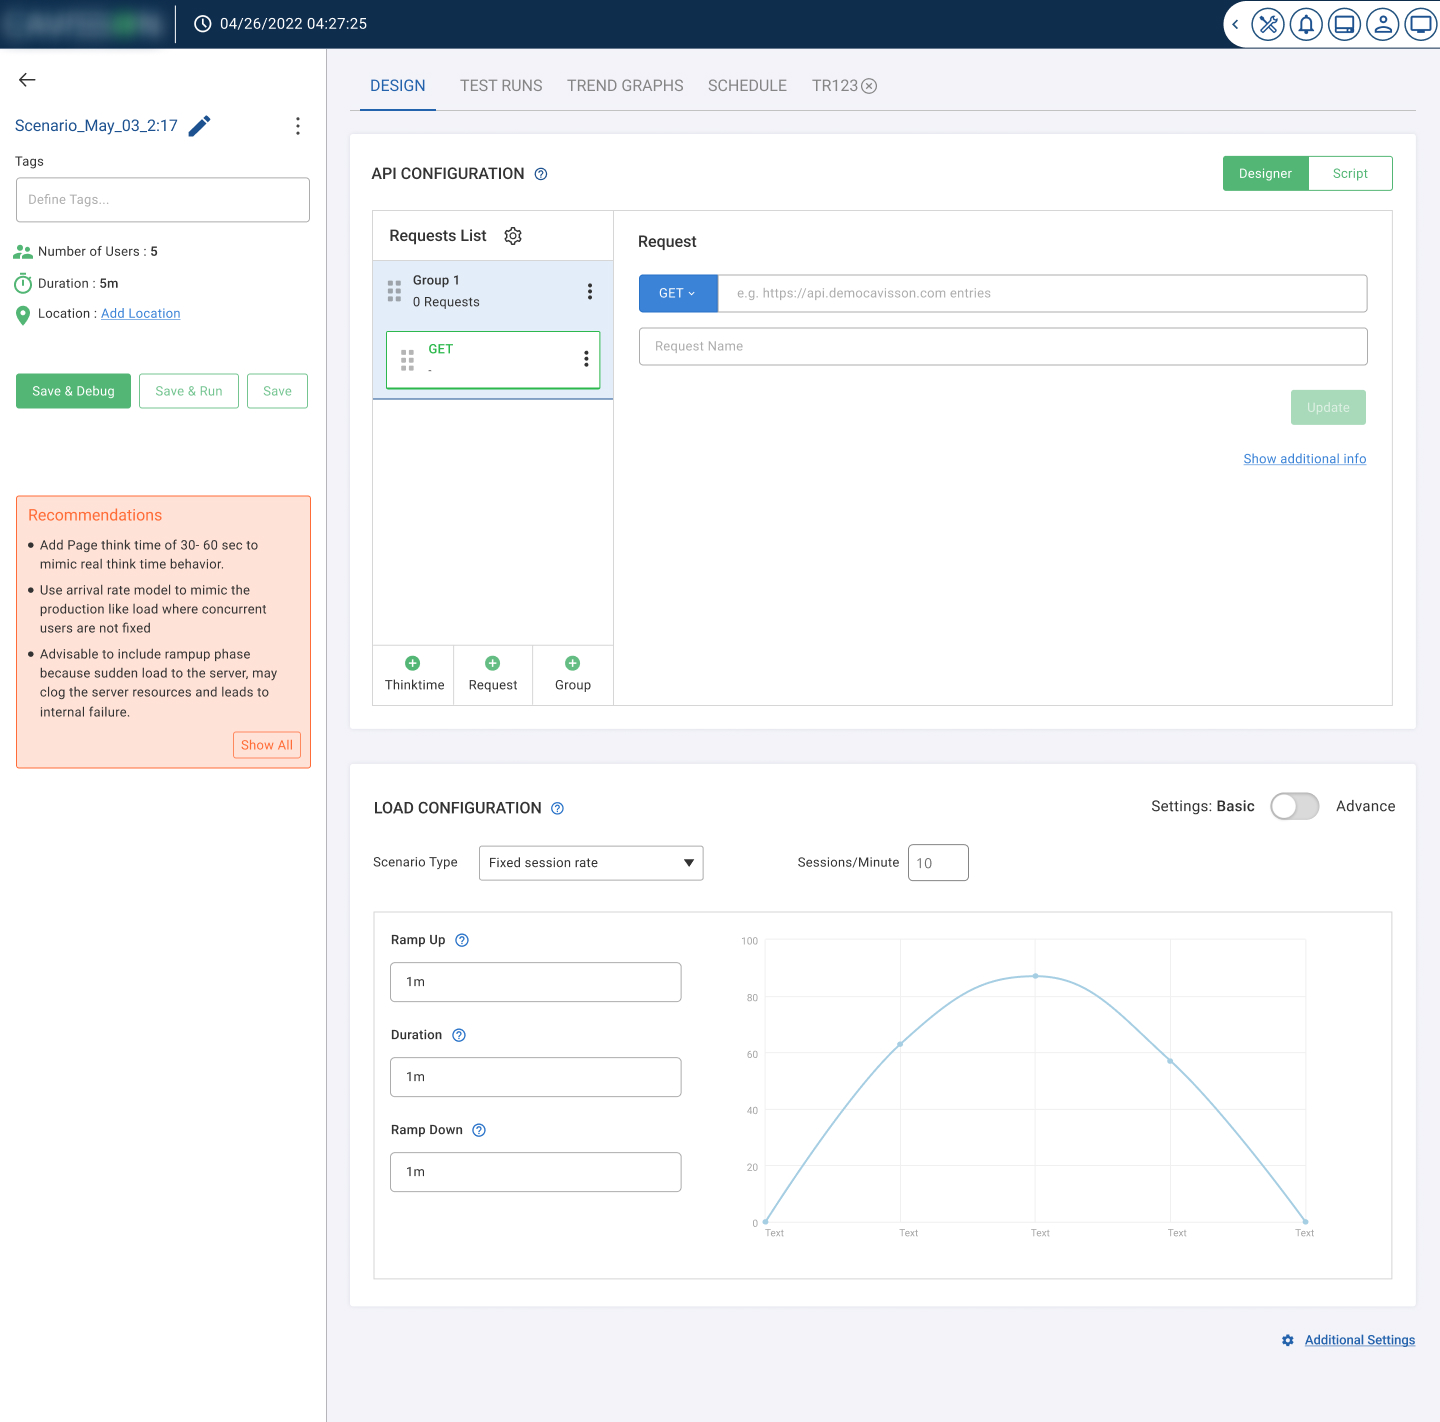
Task: Open the TREND GRAPHS tab
Action: pyautogui.click(x=625, y=86)
